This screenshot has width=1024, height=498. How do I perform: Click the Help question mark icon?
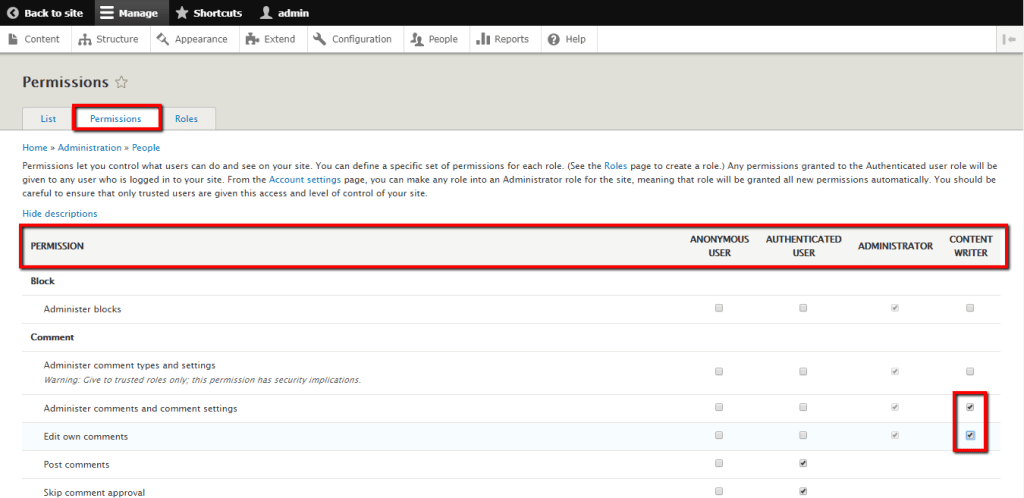tap(554, 39)
